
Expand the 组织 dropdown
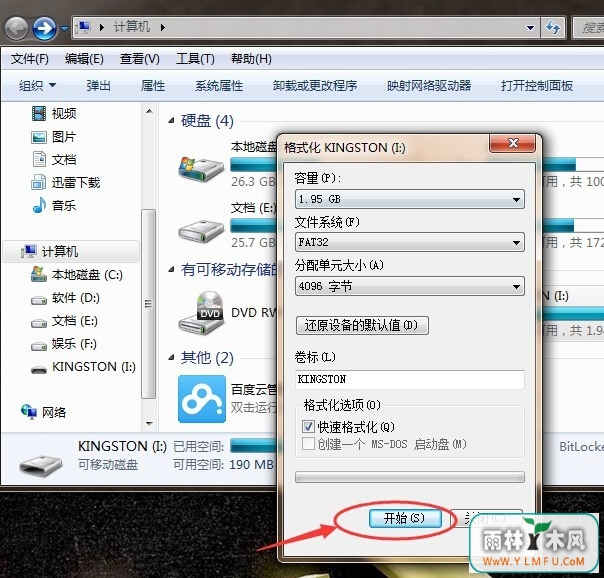(x=37, y=85)
